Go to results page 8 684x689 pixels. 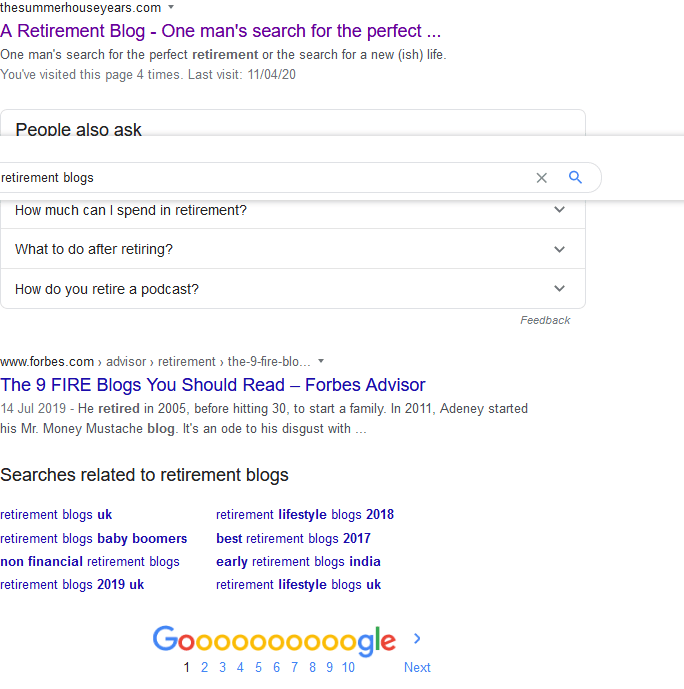[x=312, y=667]
